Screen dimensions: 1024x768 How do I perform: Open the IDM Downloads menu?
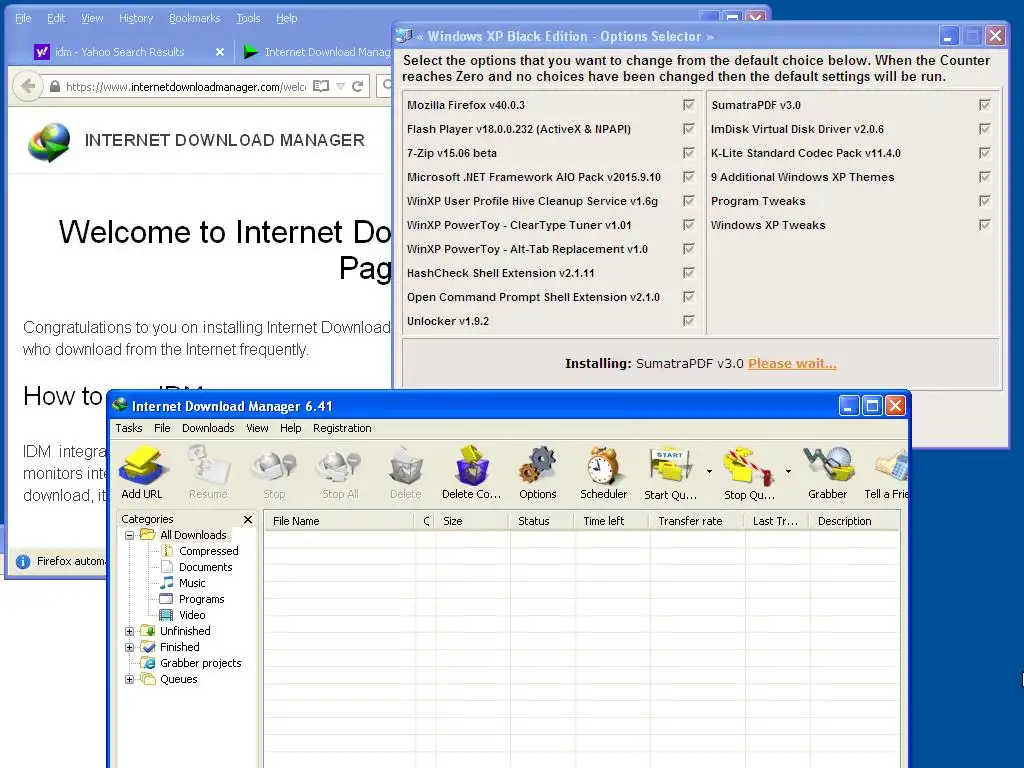[x=208, y=428]
